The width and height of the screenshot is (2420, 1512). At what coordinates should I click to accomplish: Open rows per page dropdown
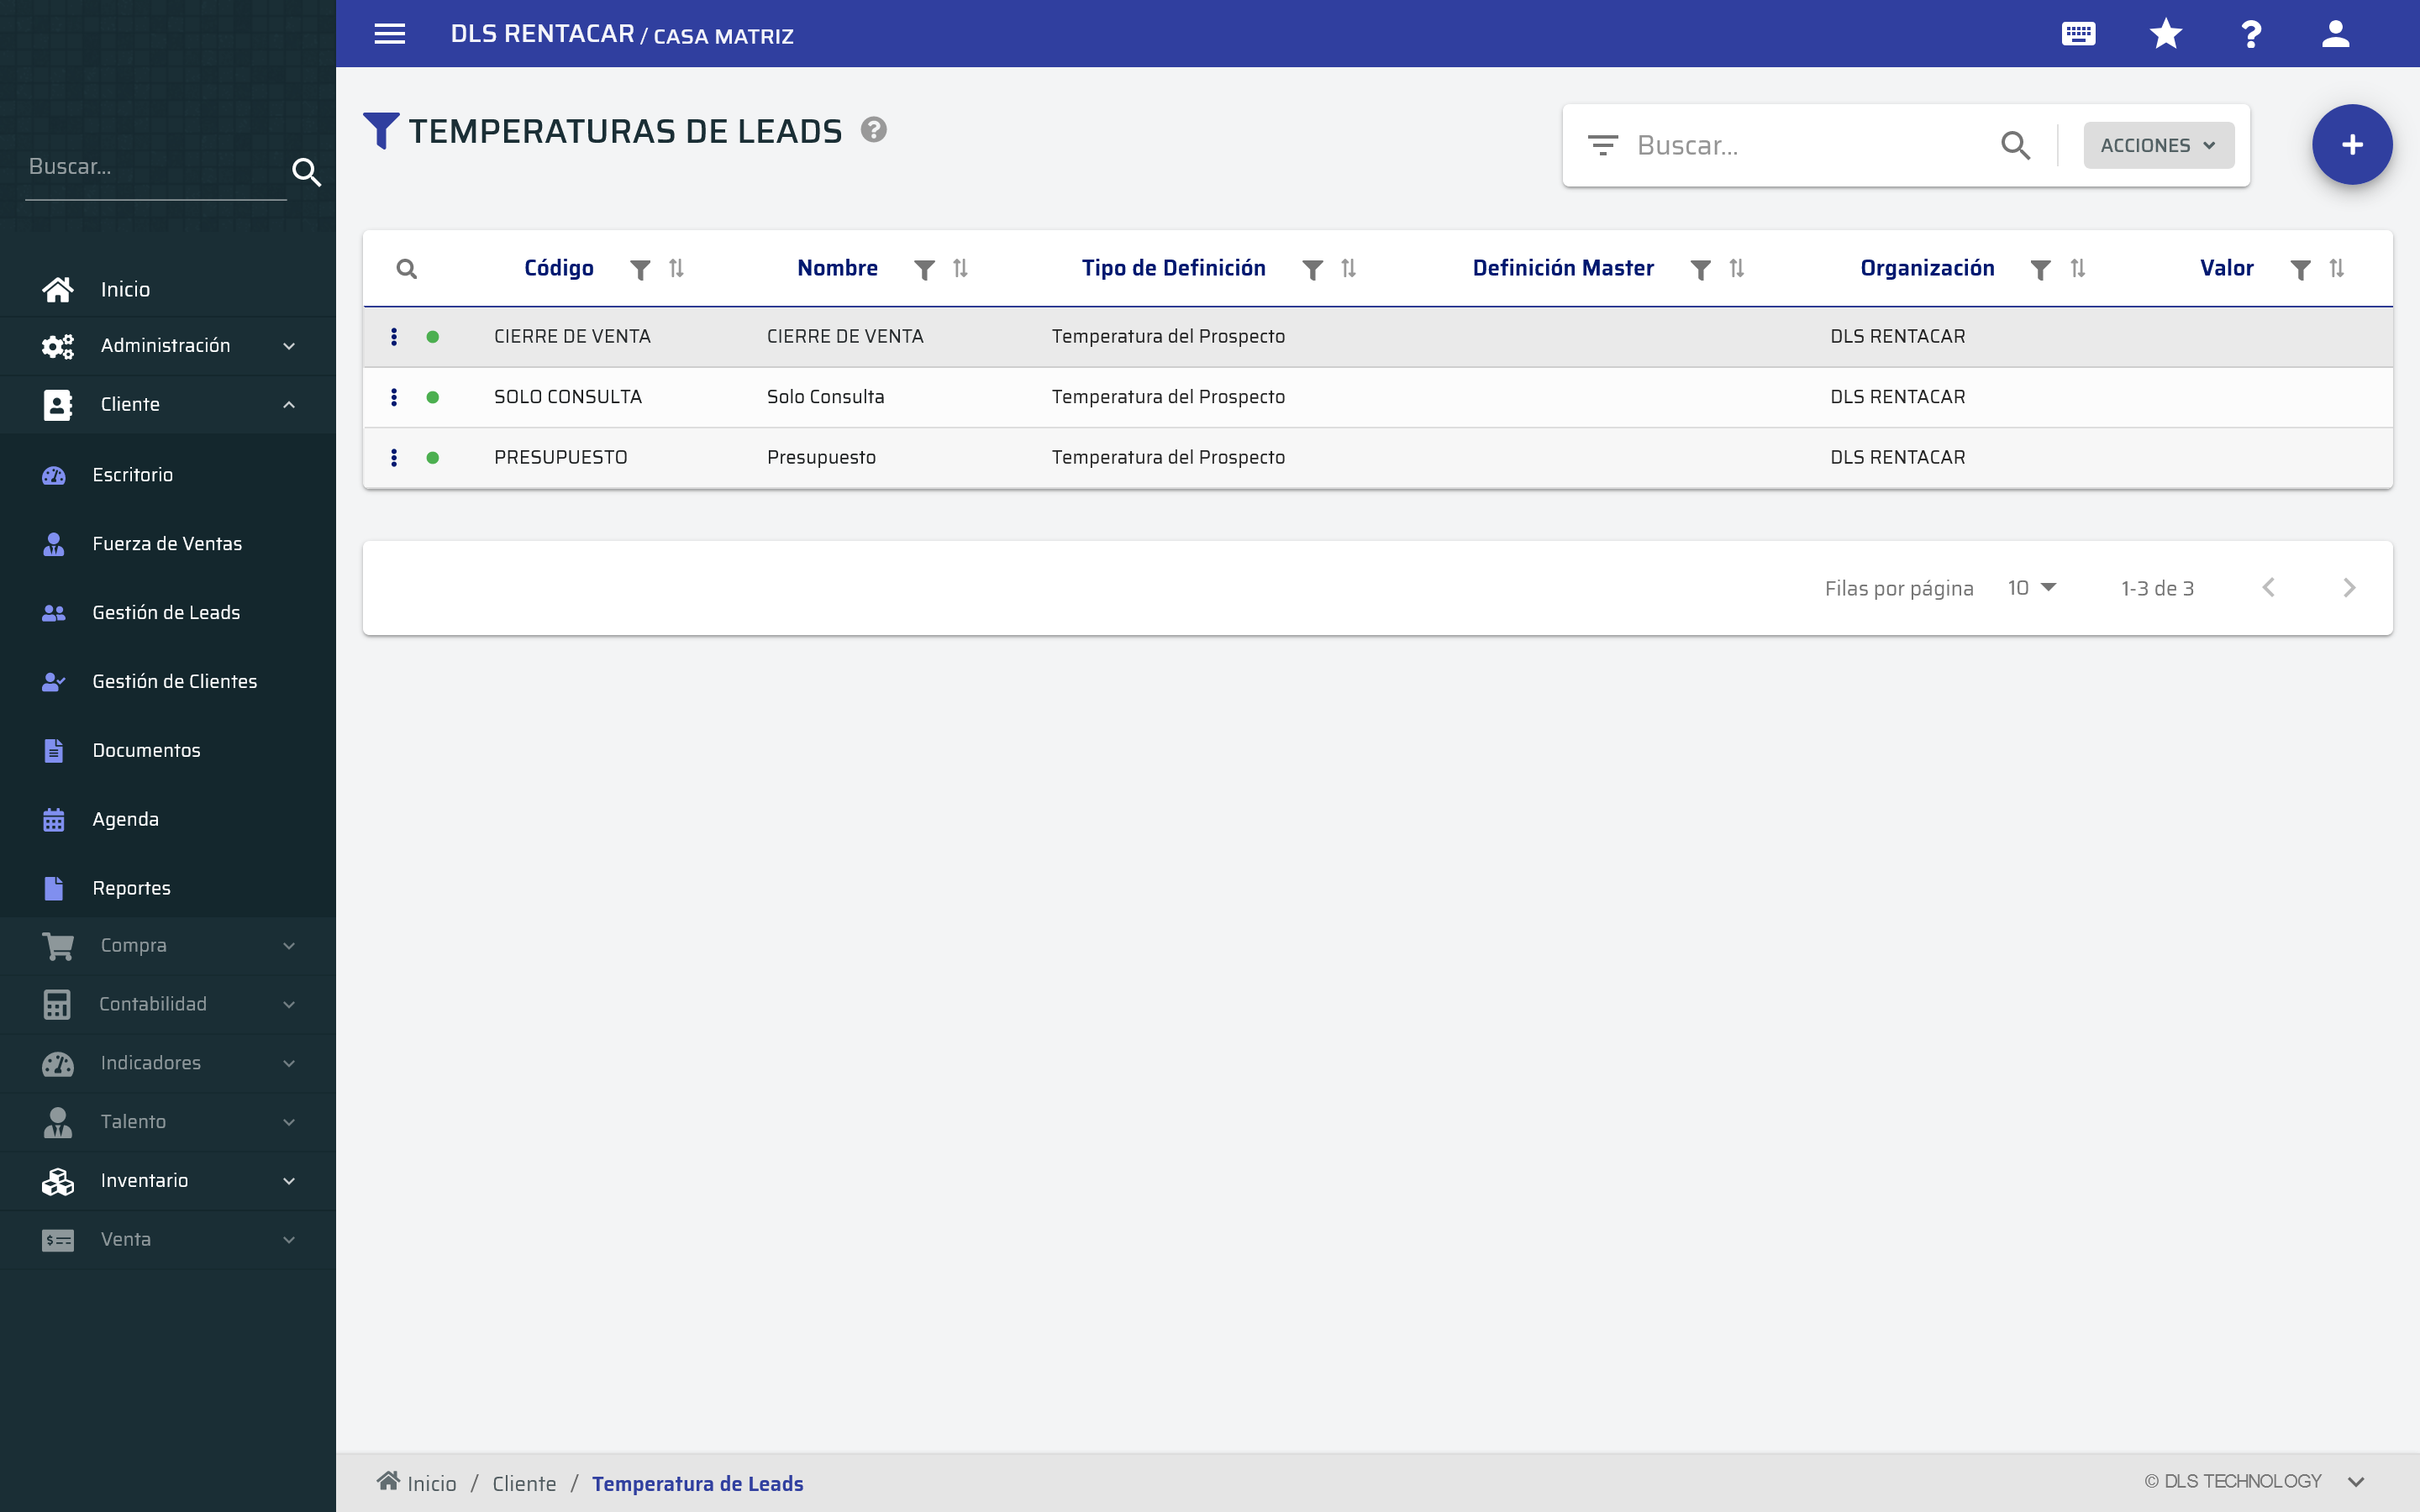[2031, 588]
